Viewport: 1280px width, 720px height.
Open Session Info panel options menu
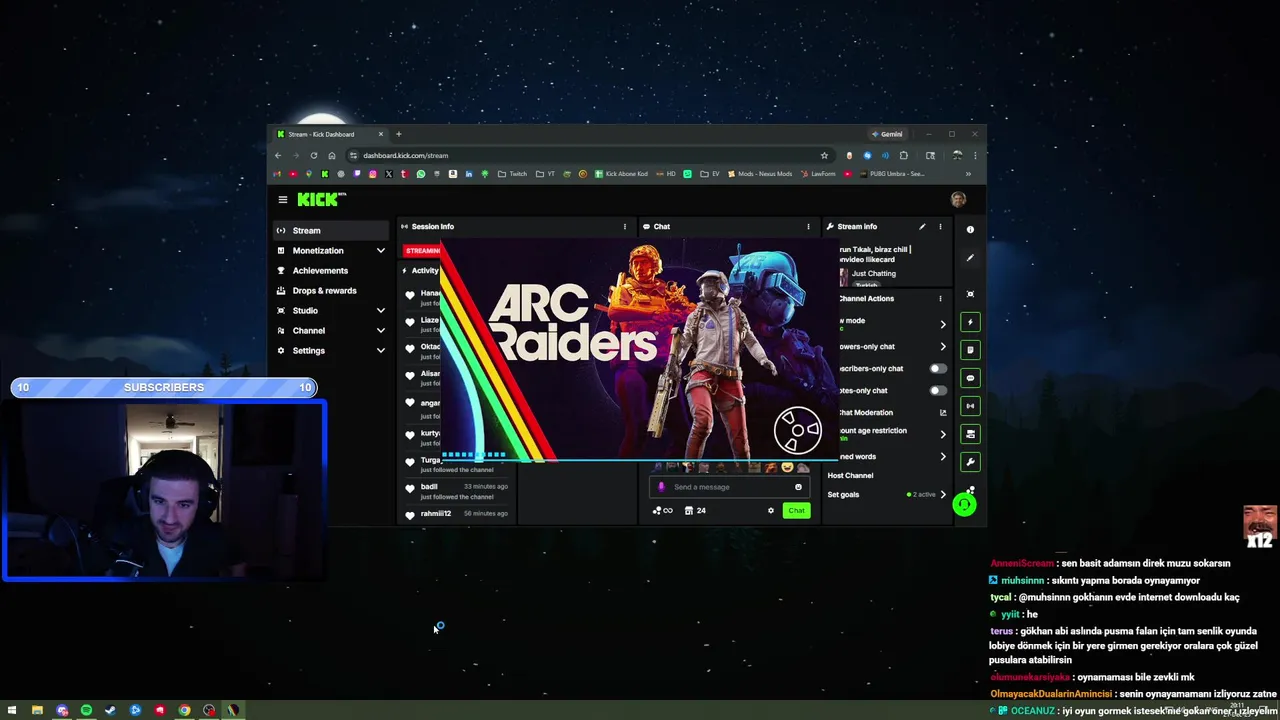(x=625, y=227)
